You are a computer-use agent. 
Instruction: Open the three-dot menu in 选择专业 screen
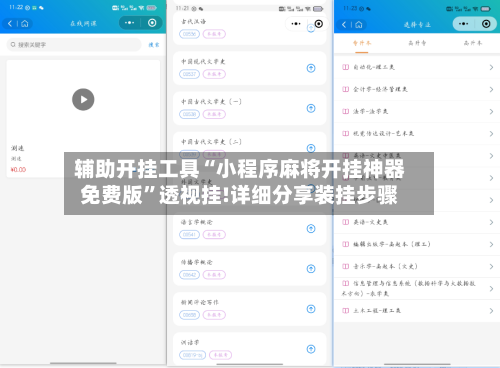pos(463,24)
